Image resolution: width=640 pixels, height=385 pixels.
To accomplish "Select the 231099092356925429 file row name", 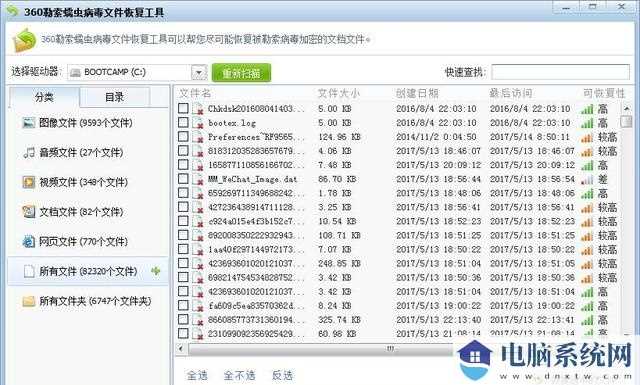I will [x=256, y=334].
